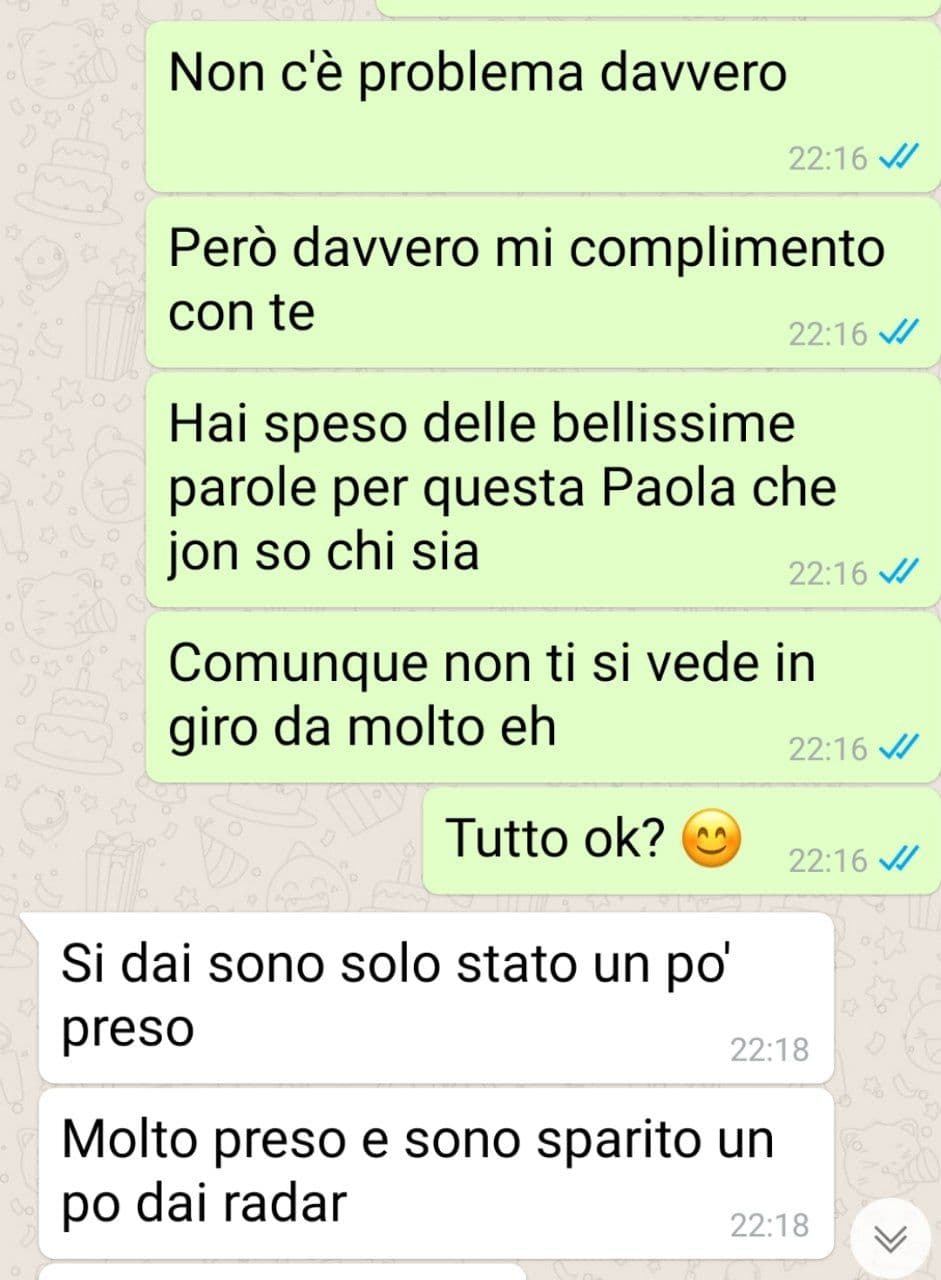Tap the partially visible bubble at the bottom
The height and width of the screenshot is (1280, 941).
pos(285,1273)
